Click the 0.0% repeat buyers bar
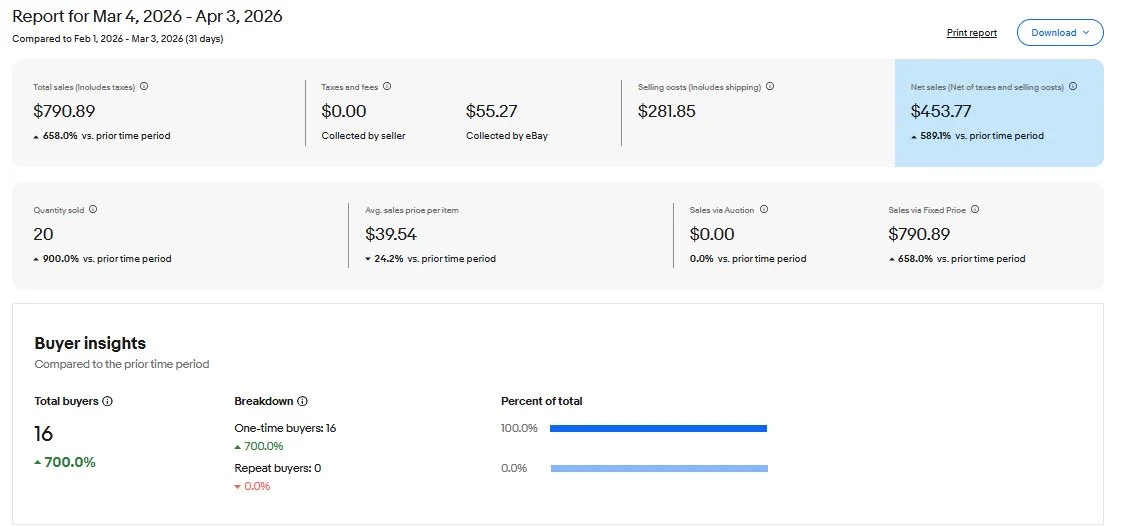The image size is (1123, 527). 658,468
